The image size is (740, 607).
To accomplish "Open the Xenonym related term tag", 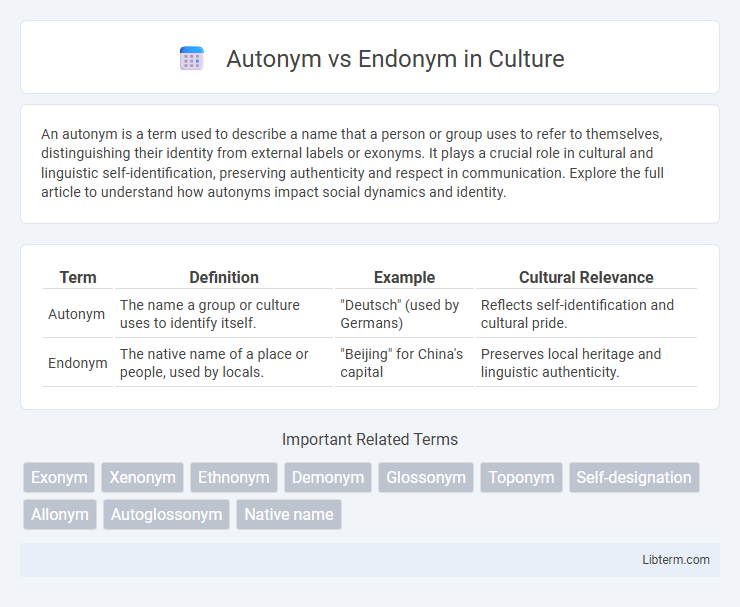I will [x=143, y=477].
